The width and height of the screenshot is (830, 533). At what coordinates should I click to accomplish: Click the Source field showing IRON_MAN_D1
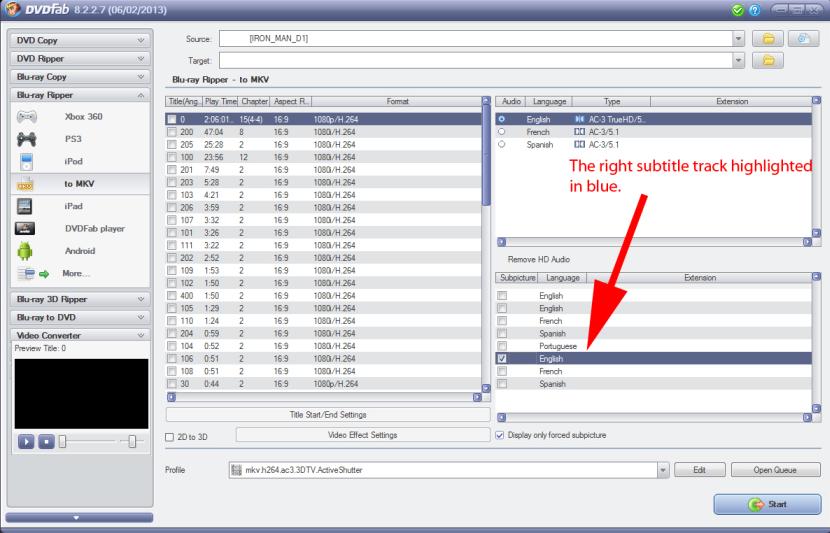[476, 39]
